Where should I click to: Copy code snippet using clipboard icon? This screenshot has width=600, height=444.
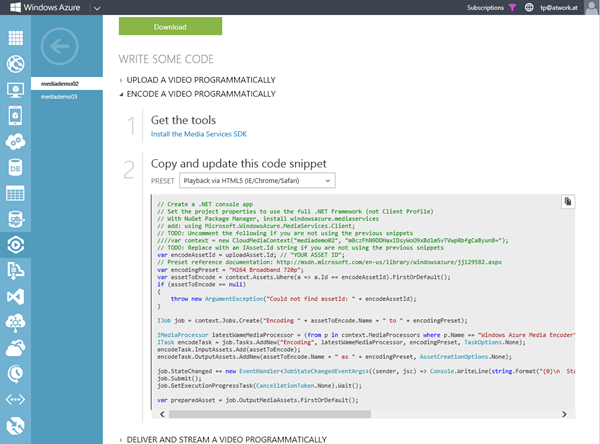567,202
